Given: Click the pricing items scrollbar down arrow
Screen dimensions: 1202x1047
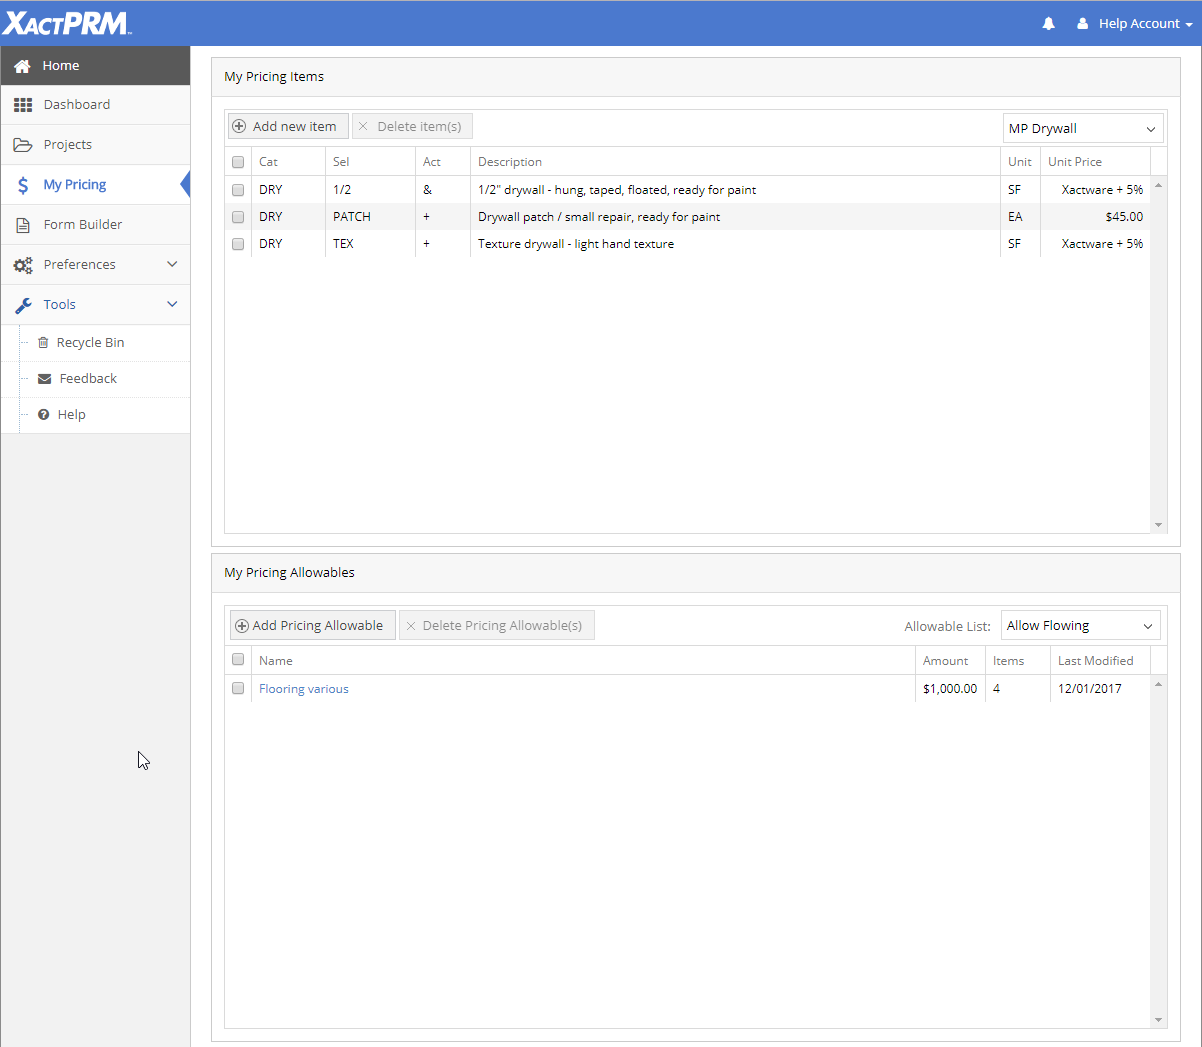Looking at the screenshot, I should point(1159,525).
